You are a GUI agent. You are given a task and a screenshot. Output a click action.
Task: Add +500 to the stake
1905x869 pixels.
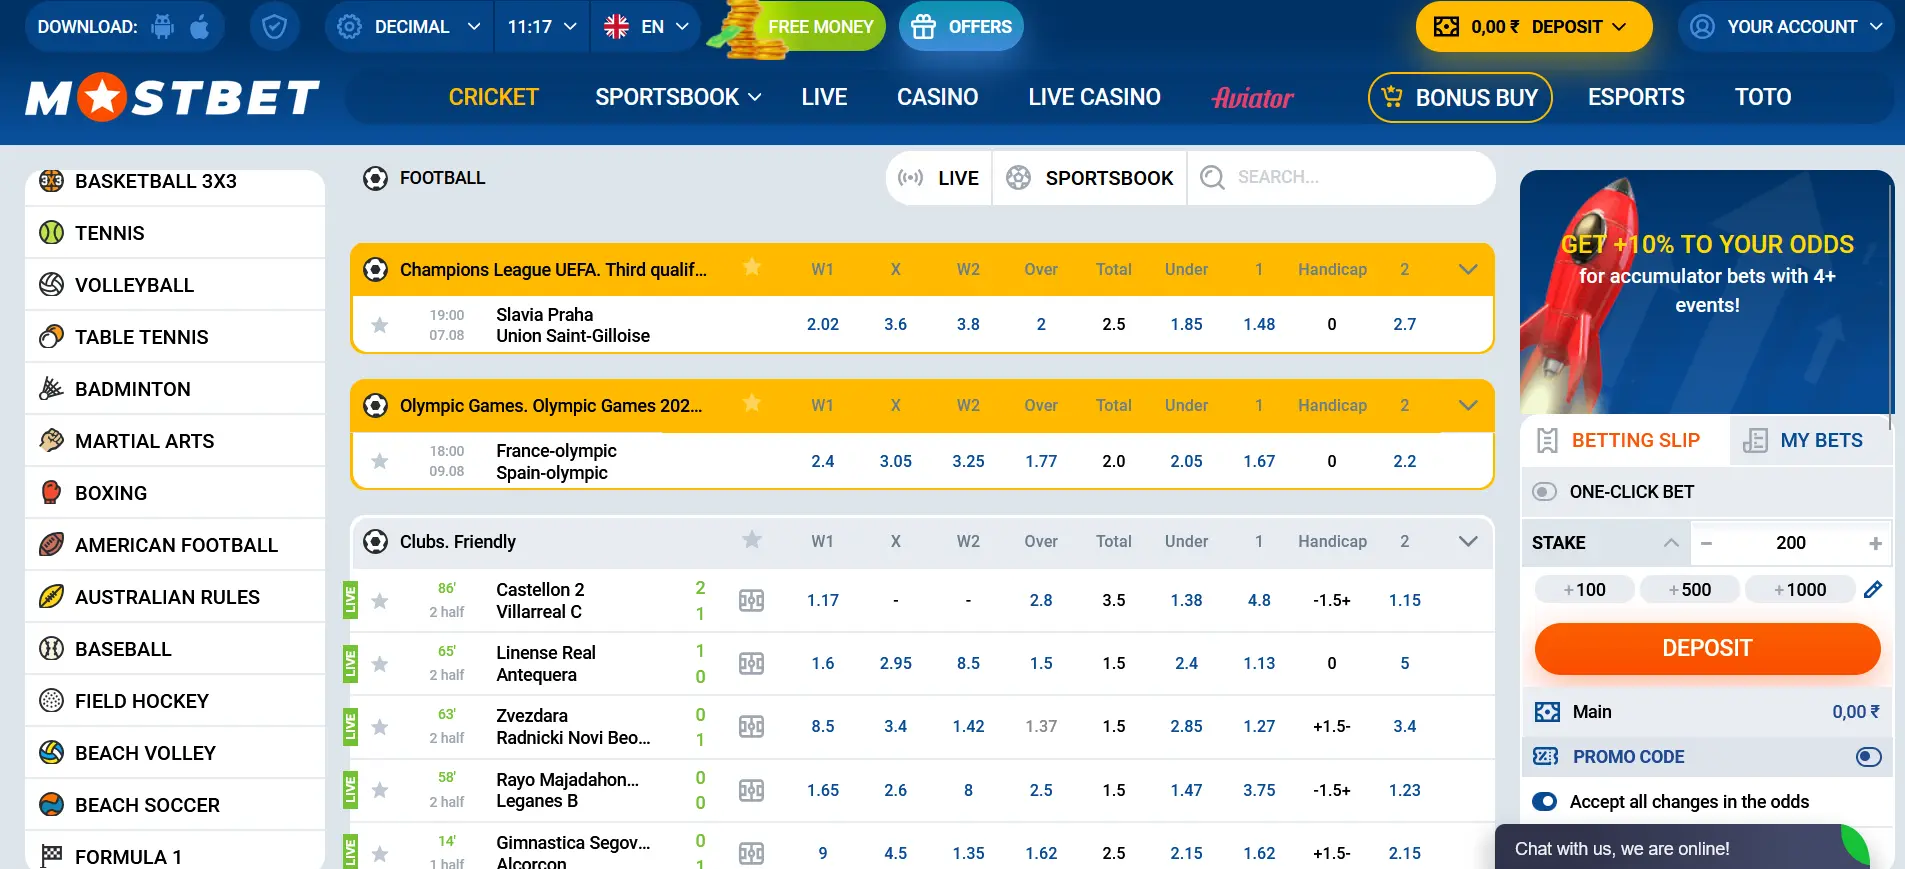click(1690, 590)
